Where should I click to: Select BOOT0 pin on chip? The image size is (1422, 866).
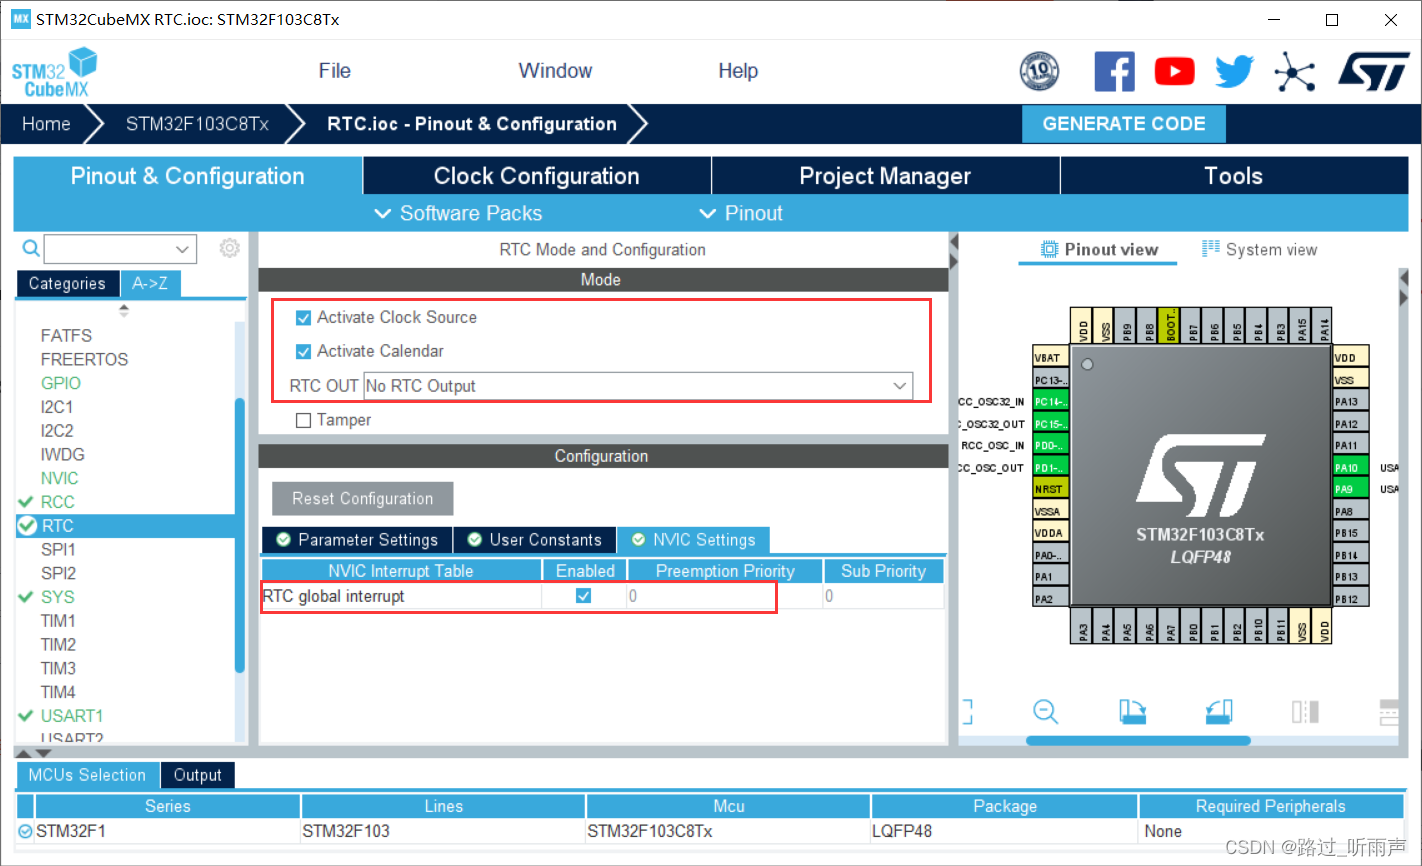tap(1170, 326)
